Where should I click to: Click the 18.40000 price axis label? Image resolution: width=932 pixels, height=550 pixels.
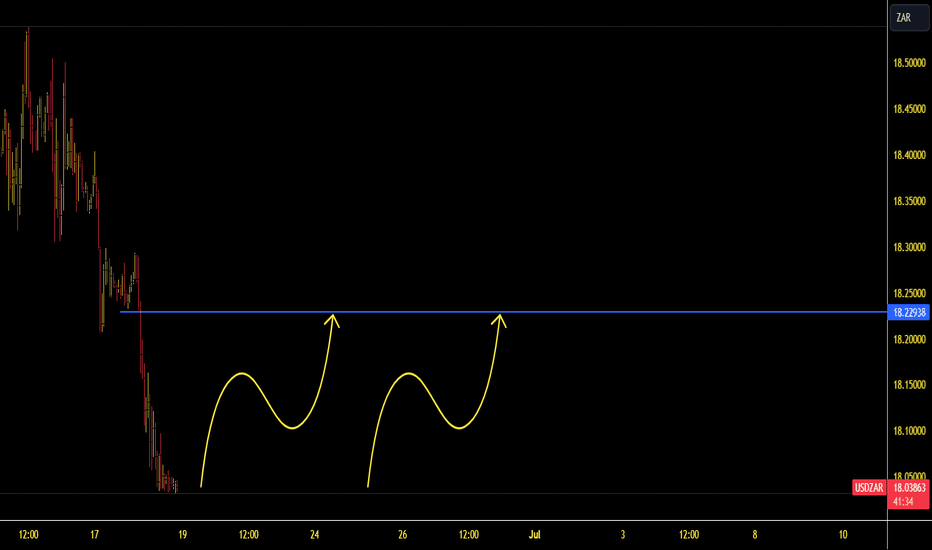909,155
